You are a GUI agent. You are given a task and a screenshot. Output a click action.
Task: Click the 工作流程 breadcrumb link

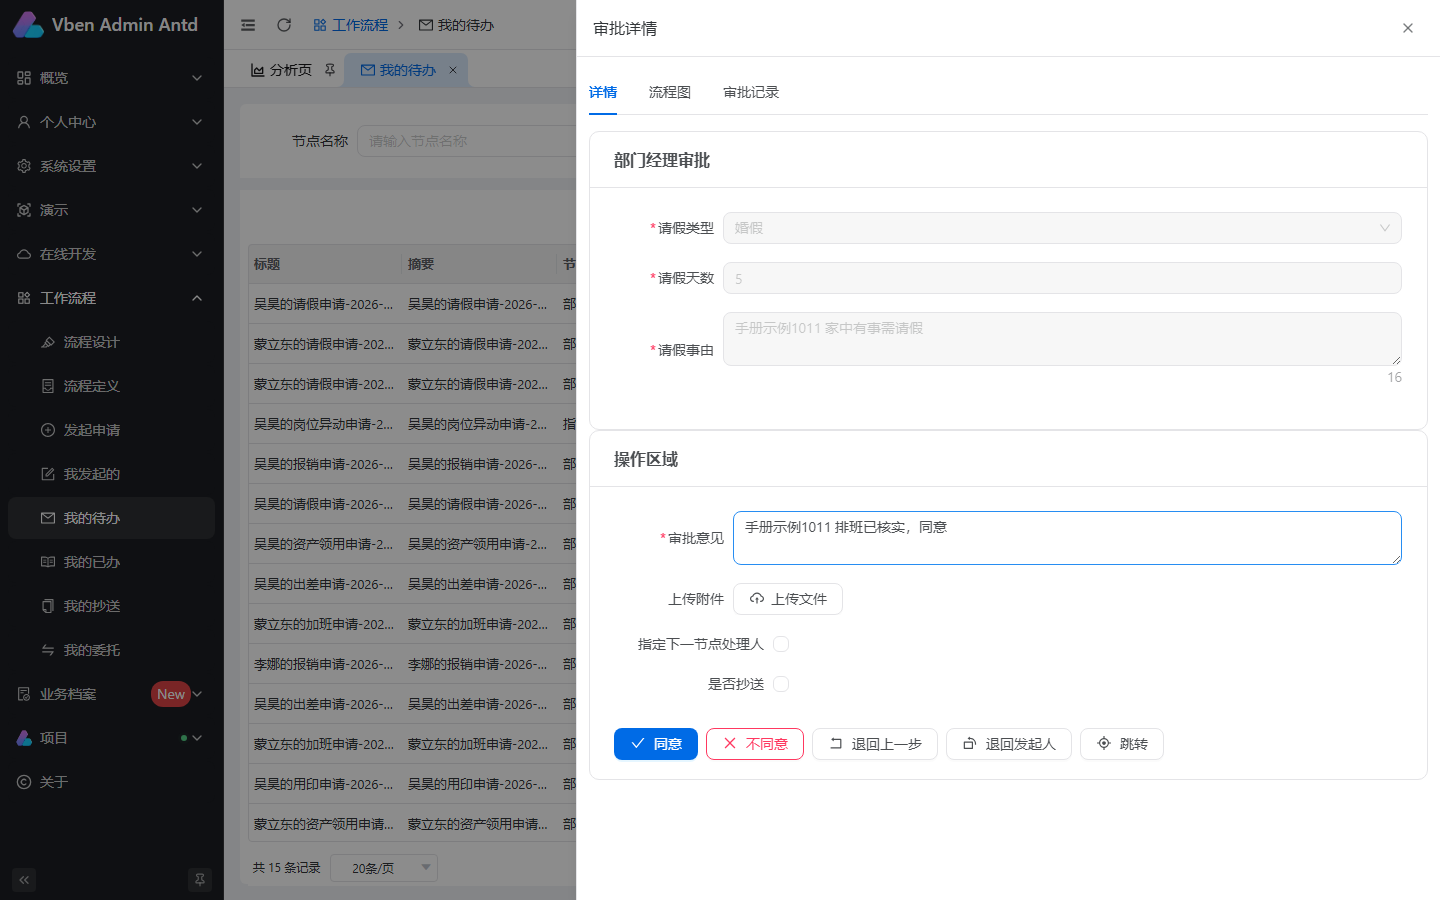click(x=351, y=25)
